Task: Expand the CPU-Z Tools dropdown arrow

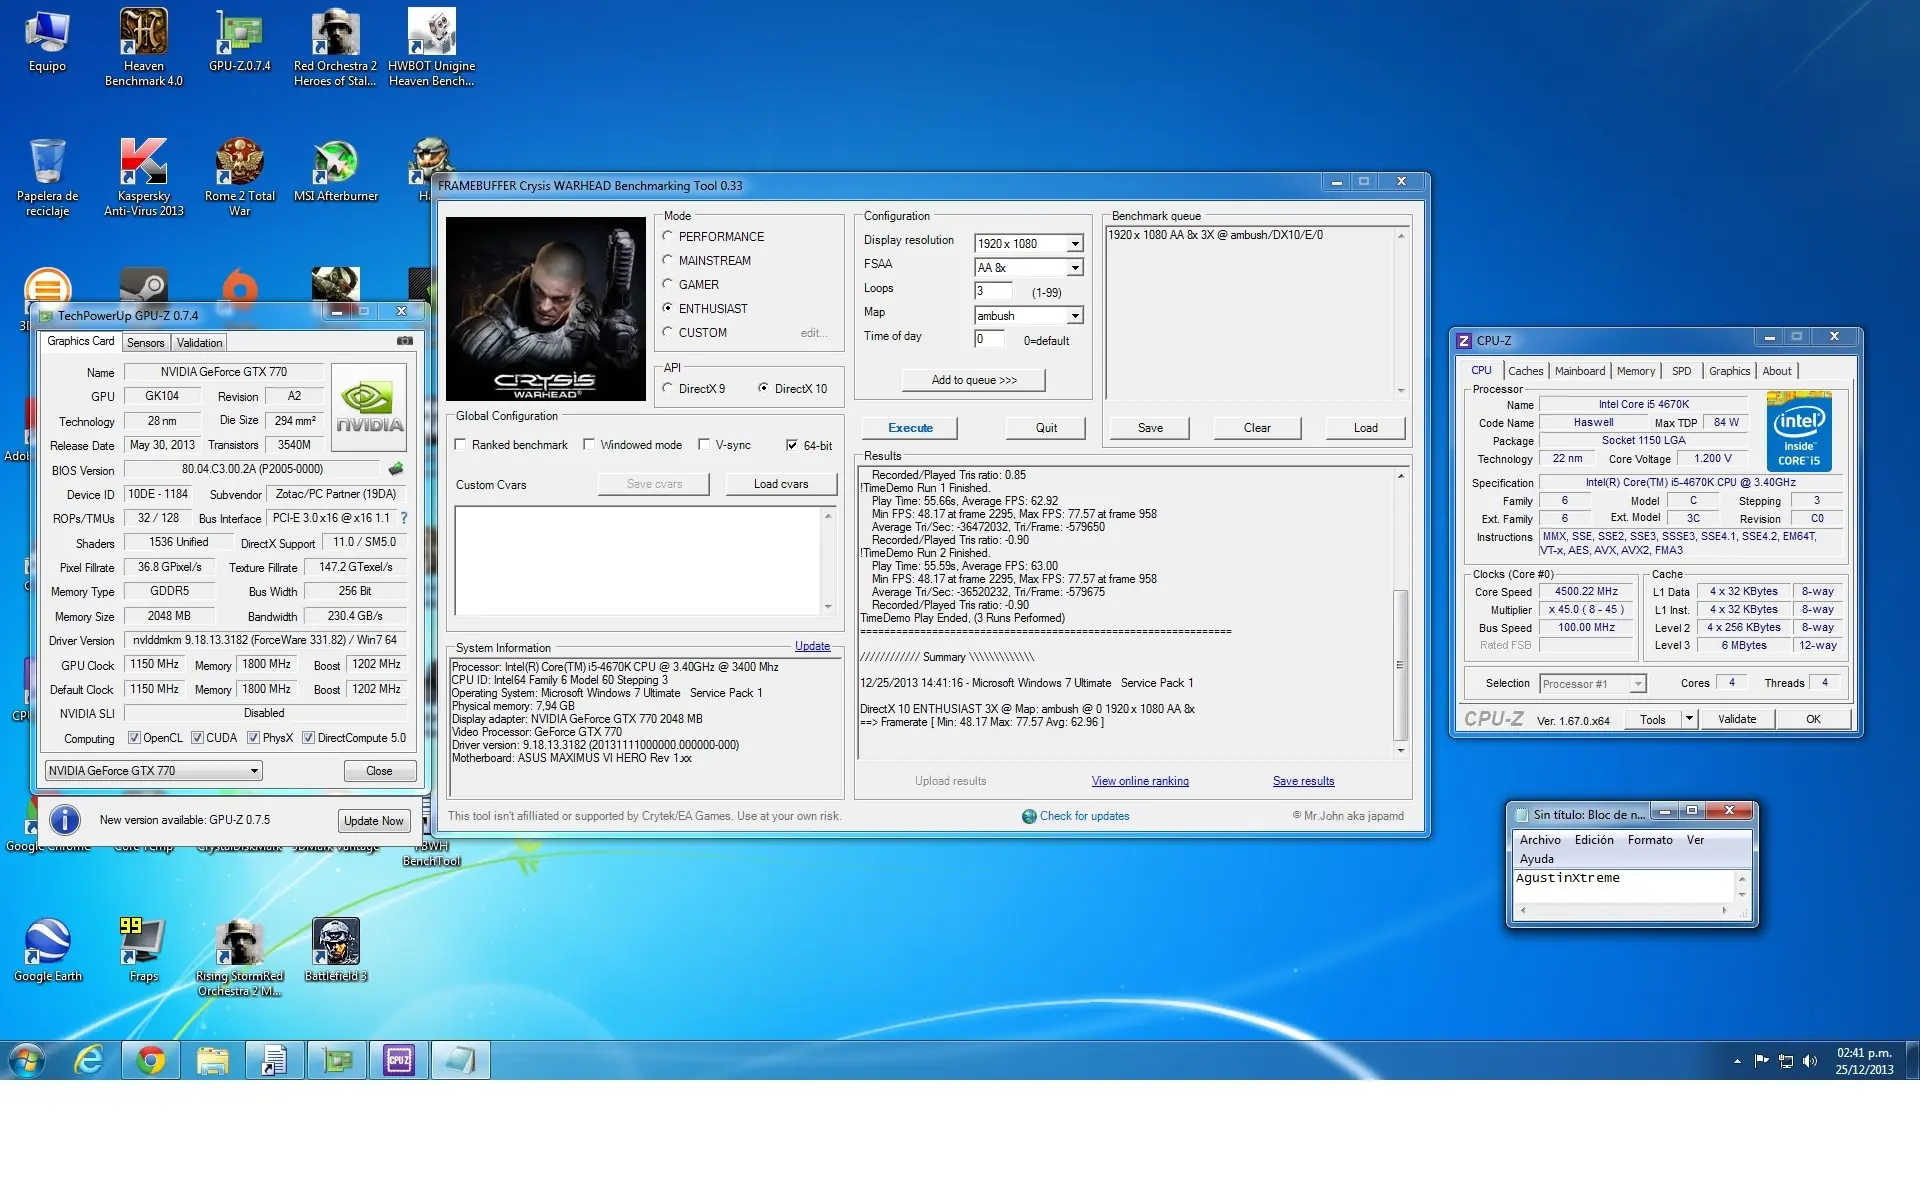Action: [x=1689, y=718]
